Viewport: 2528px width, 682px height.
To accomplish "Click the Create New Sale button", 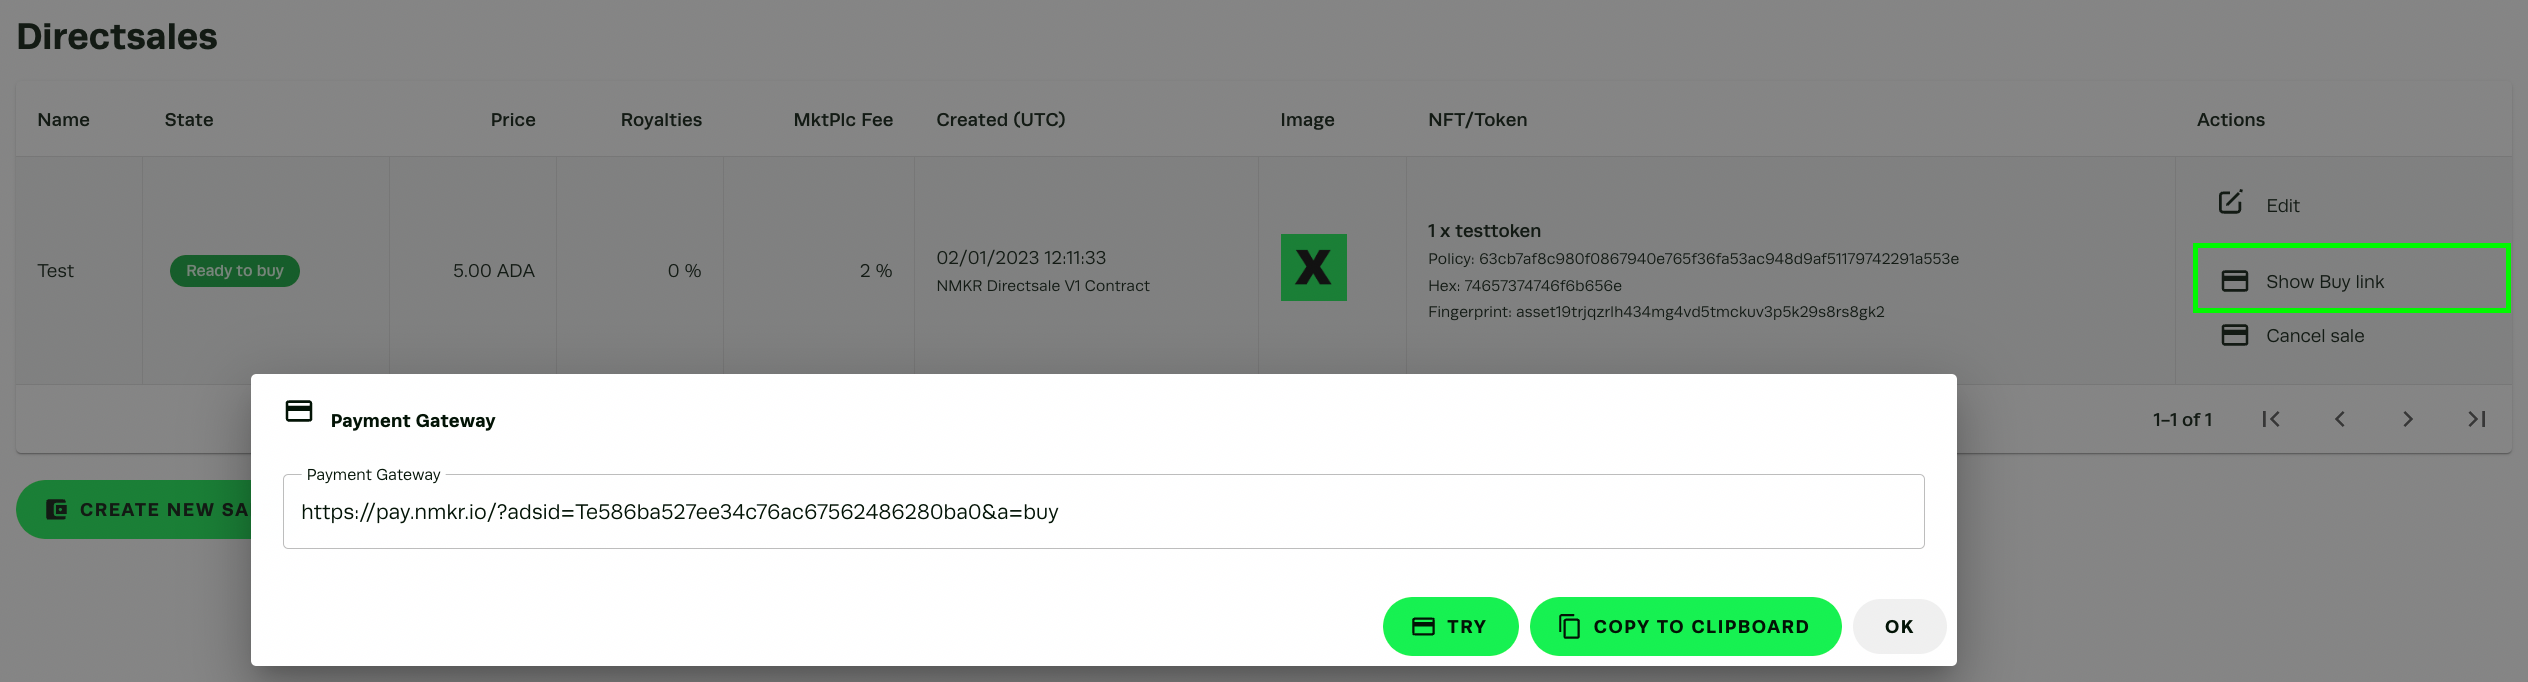I will point(135,510).
